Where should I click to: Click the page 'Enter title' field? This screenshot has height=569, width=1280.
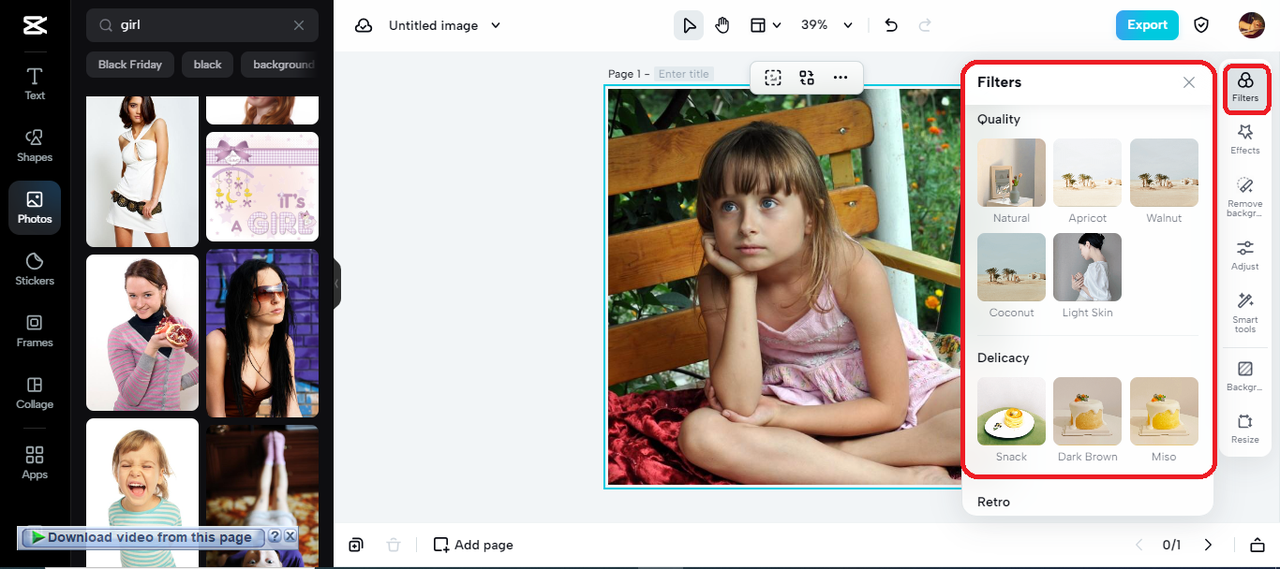(684, 74)
